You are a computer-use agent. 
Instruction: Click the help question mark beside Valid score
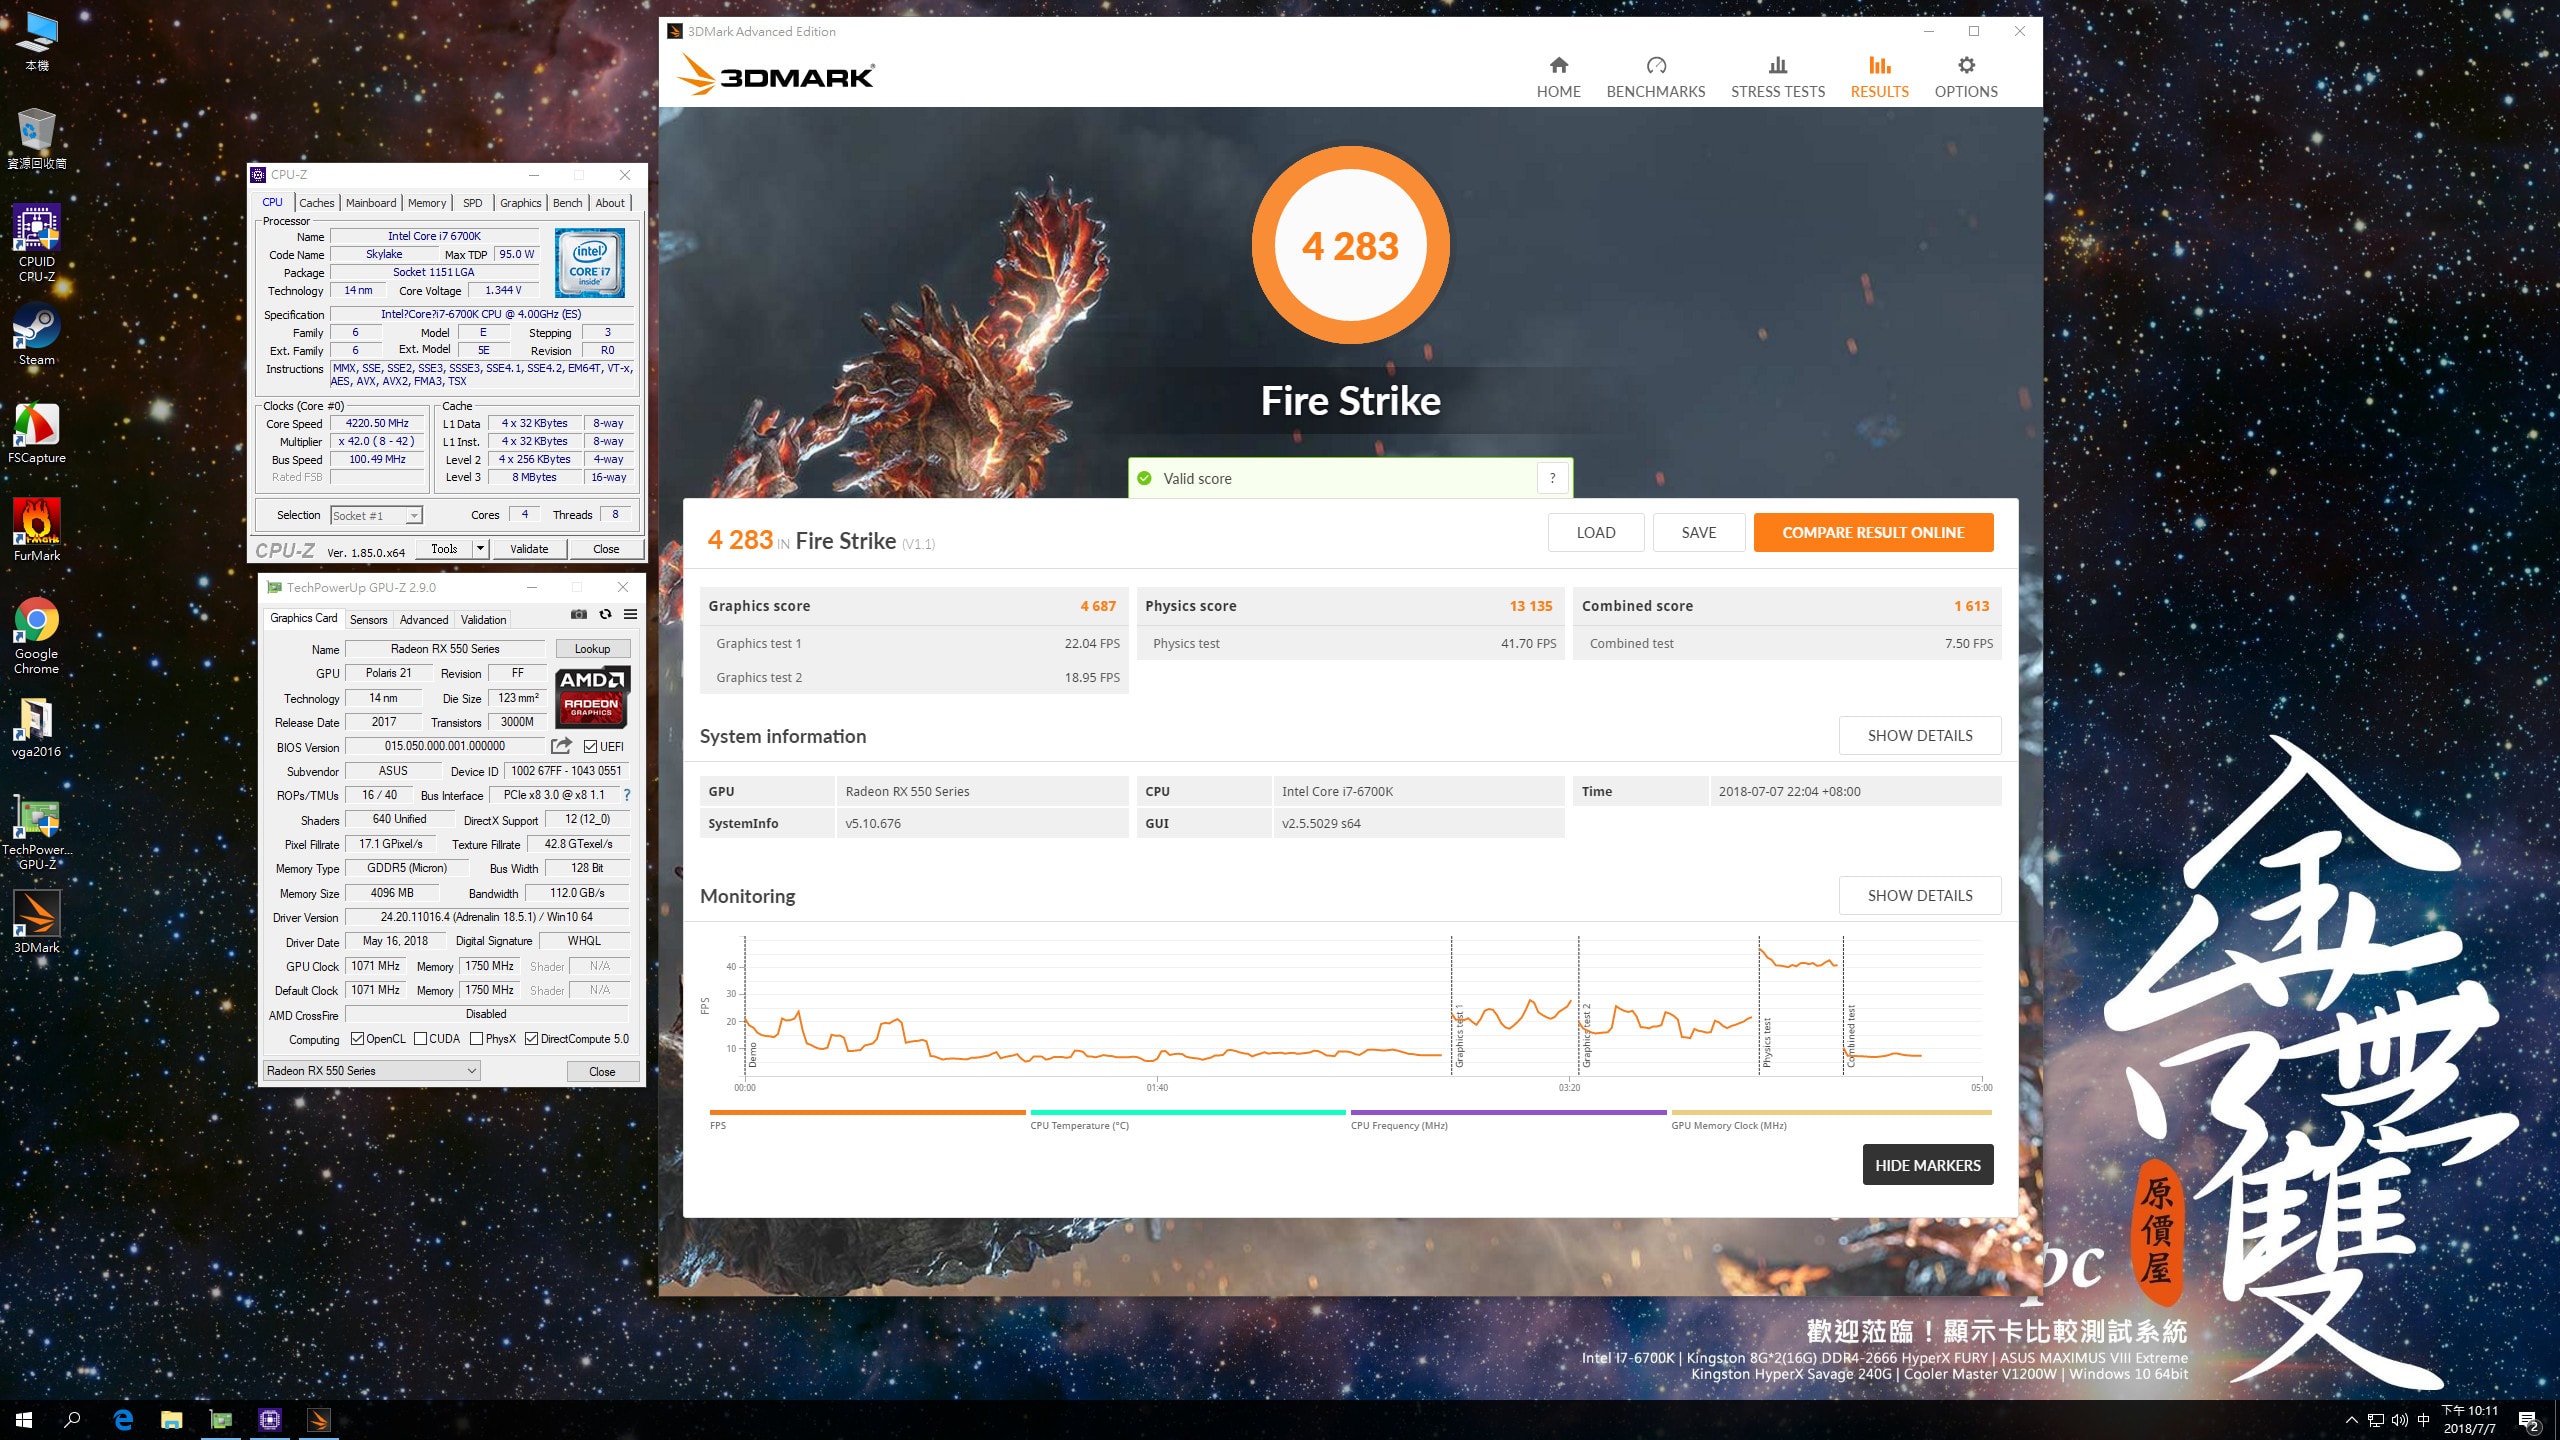tap(1552, 479)
